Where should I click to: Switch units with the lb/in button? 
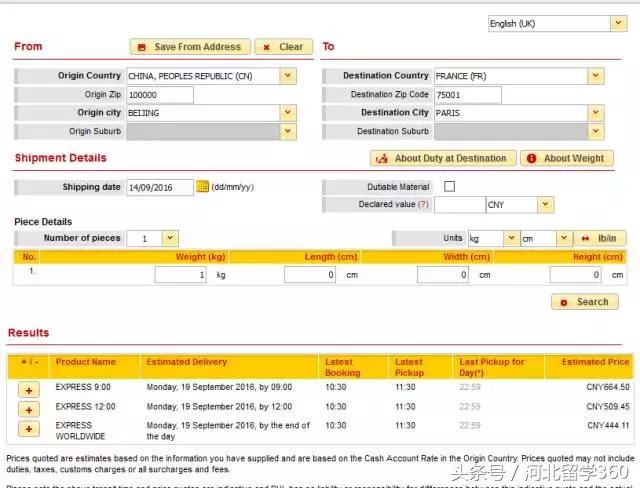(599, 238)
